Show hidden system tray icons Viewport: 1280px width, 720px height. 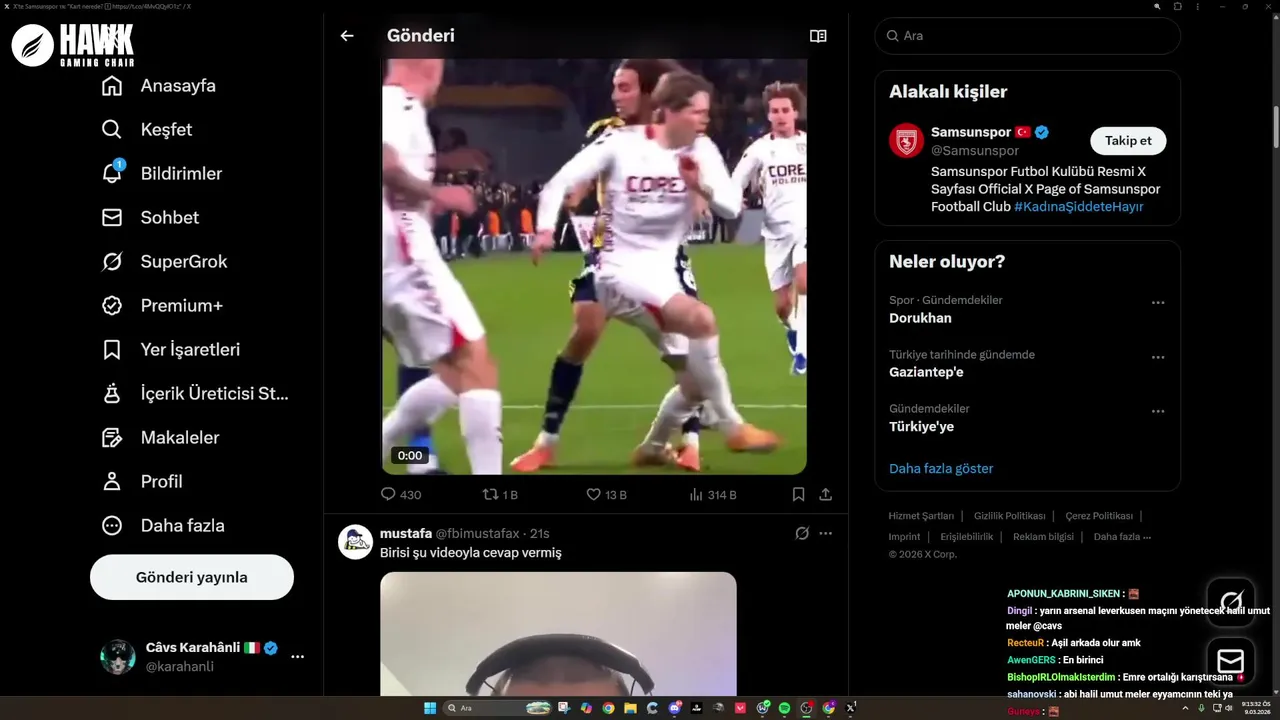(x=1185, y=708)
